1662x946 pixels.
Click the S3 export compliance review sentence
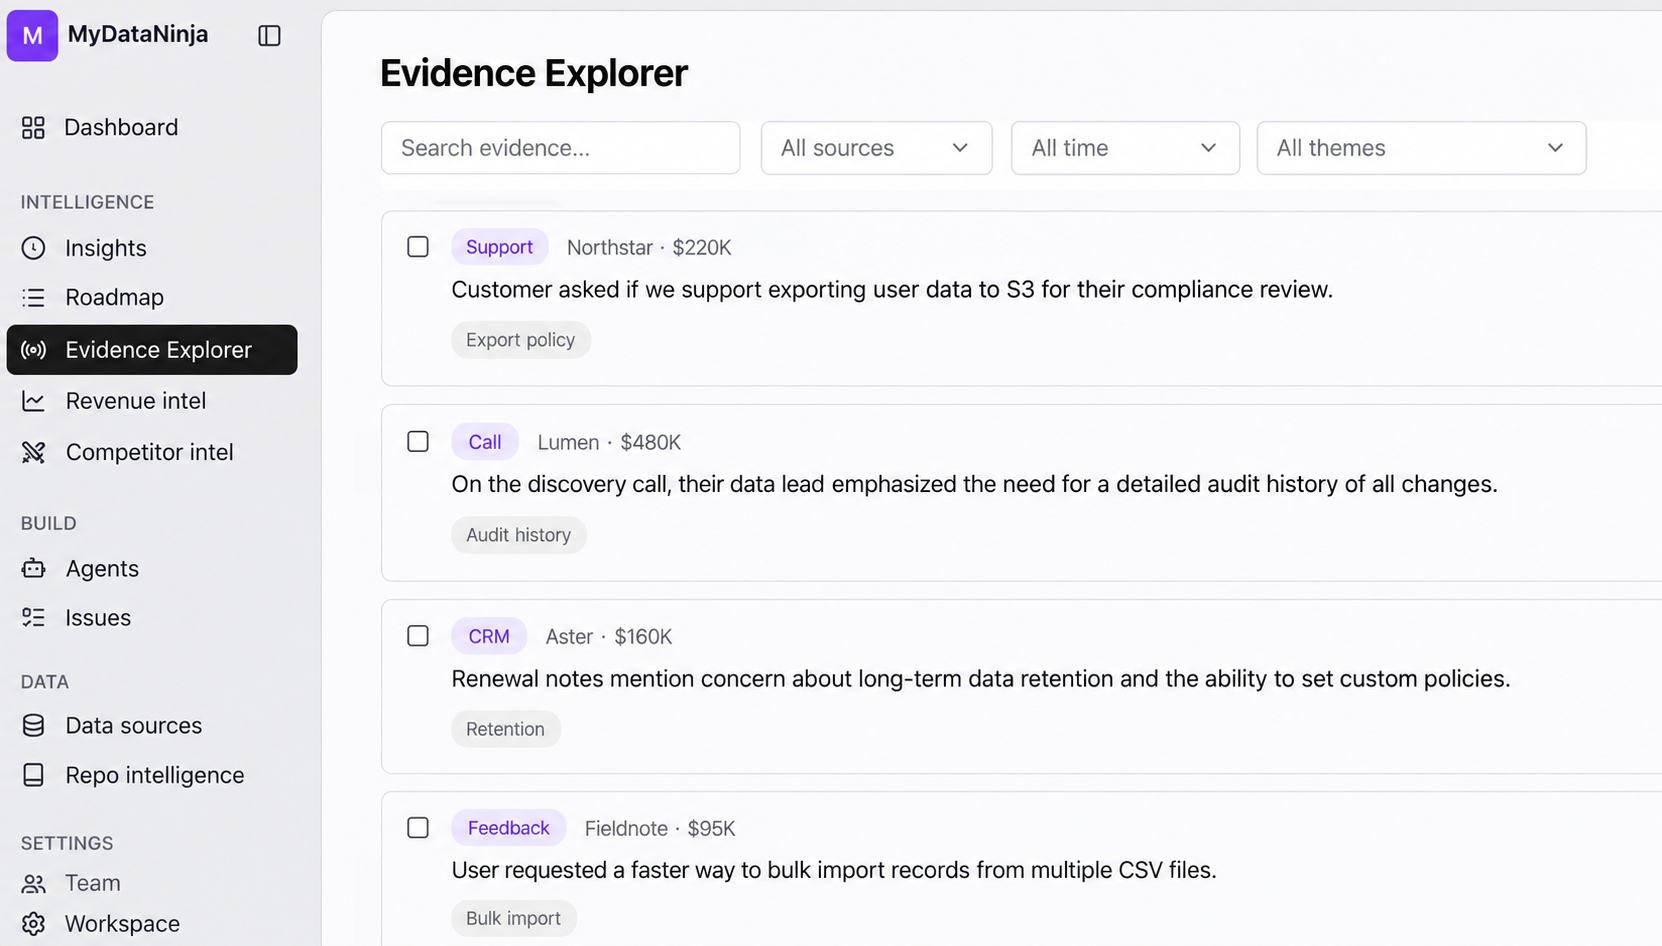pyautogui.click(x=892, y=289)
